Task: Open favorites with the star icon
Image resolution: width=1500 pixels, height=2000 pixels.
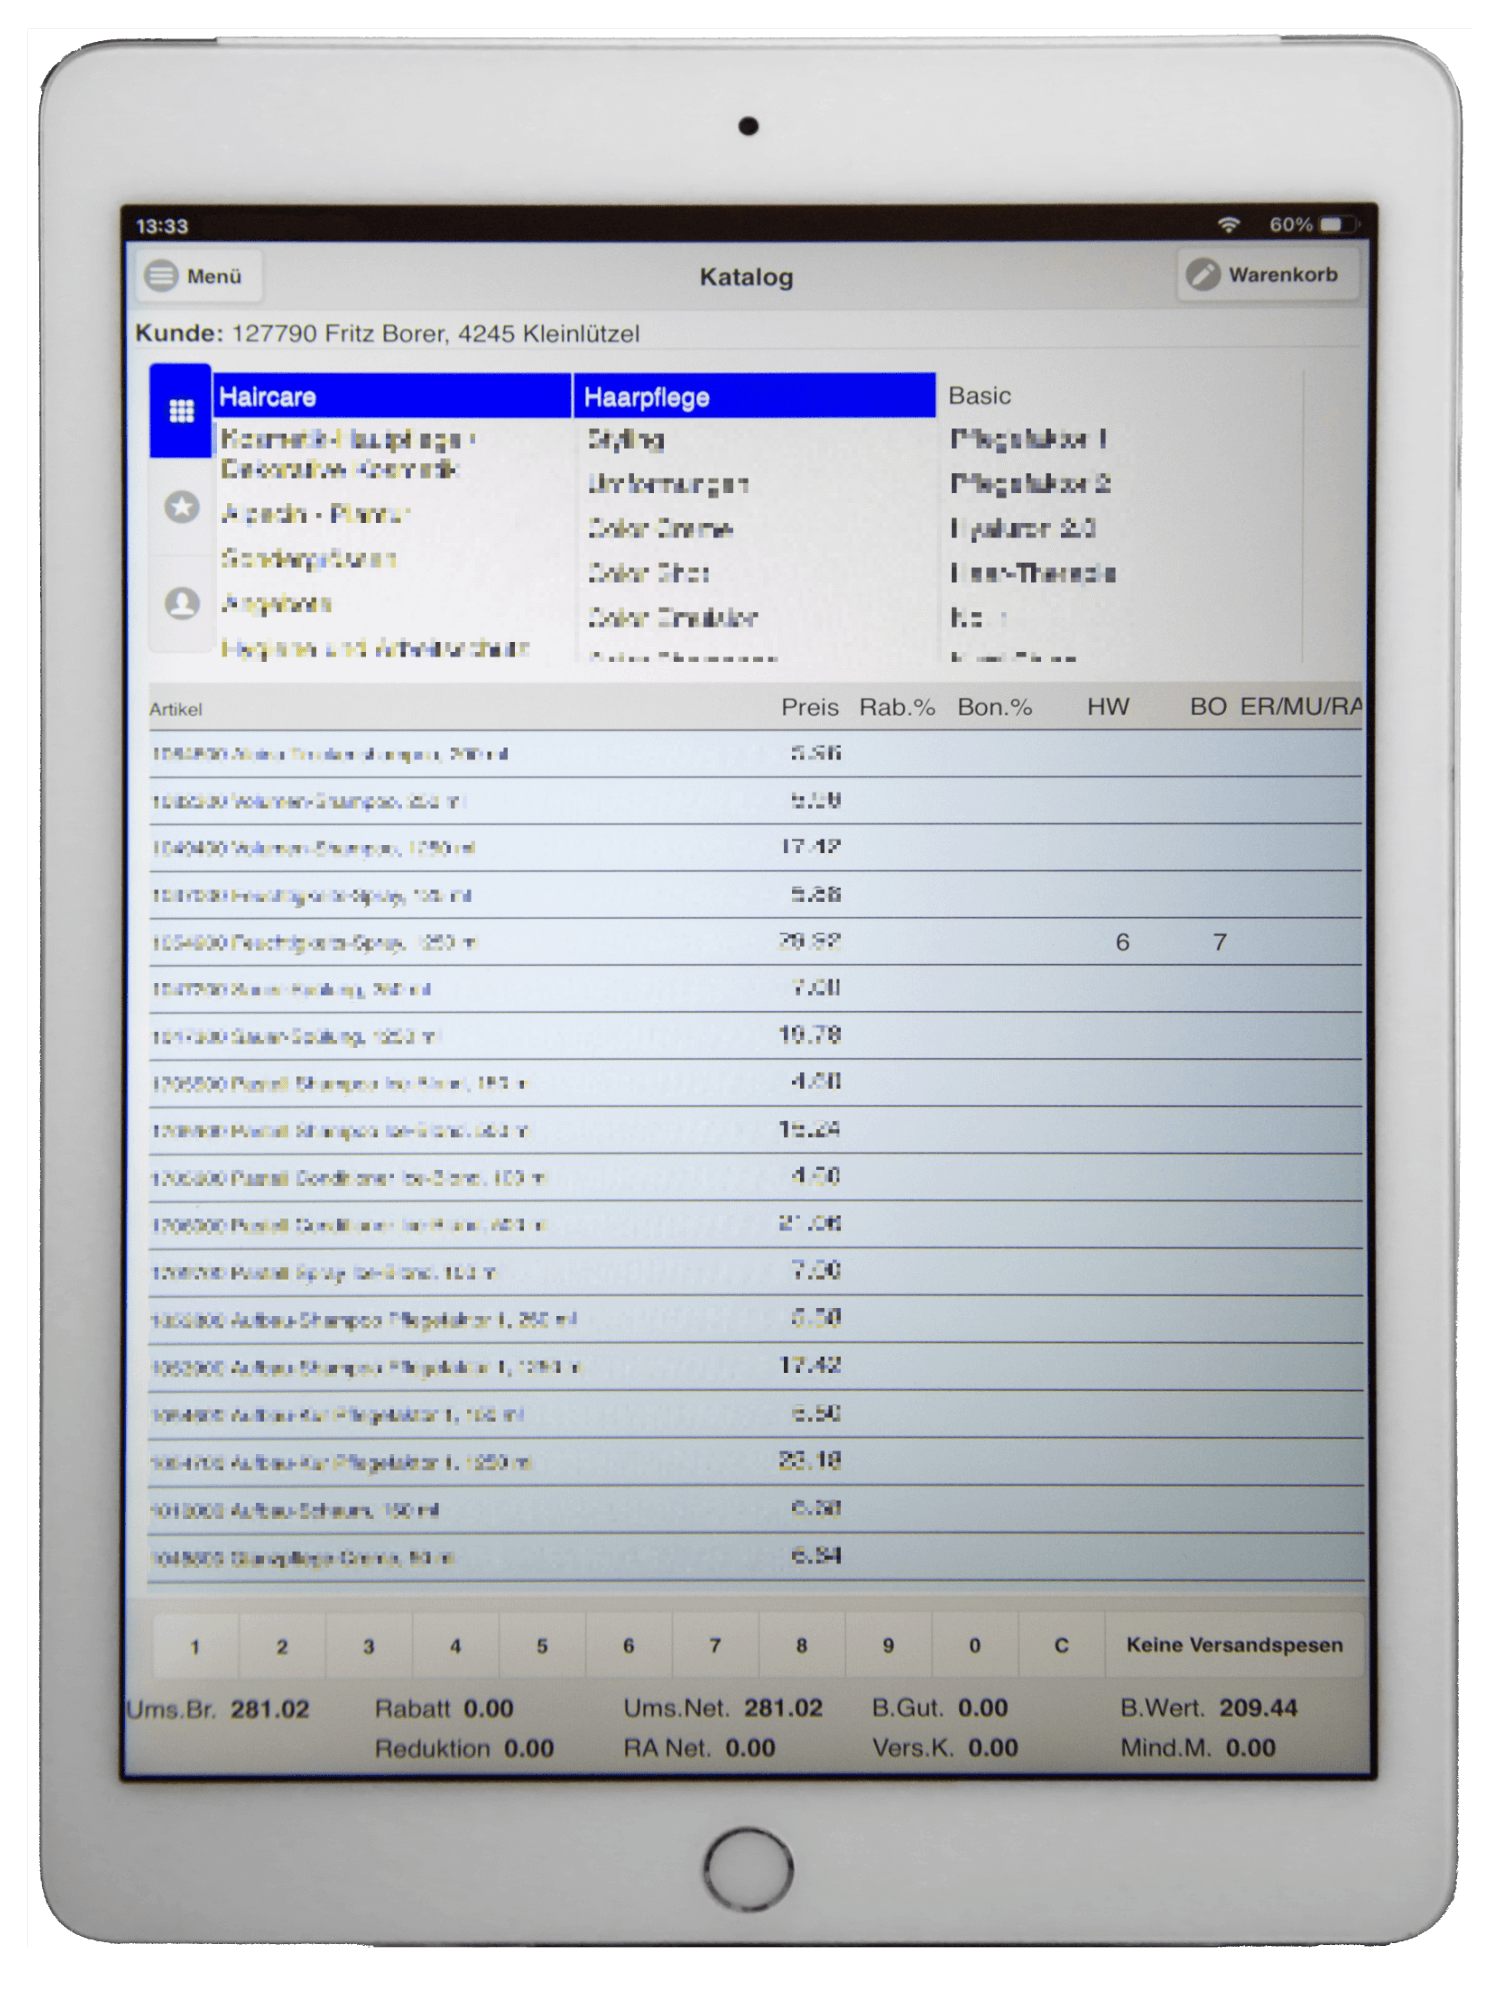Action: coord(182,507)
